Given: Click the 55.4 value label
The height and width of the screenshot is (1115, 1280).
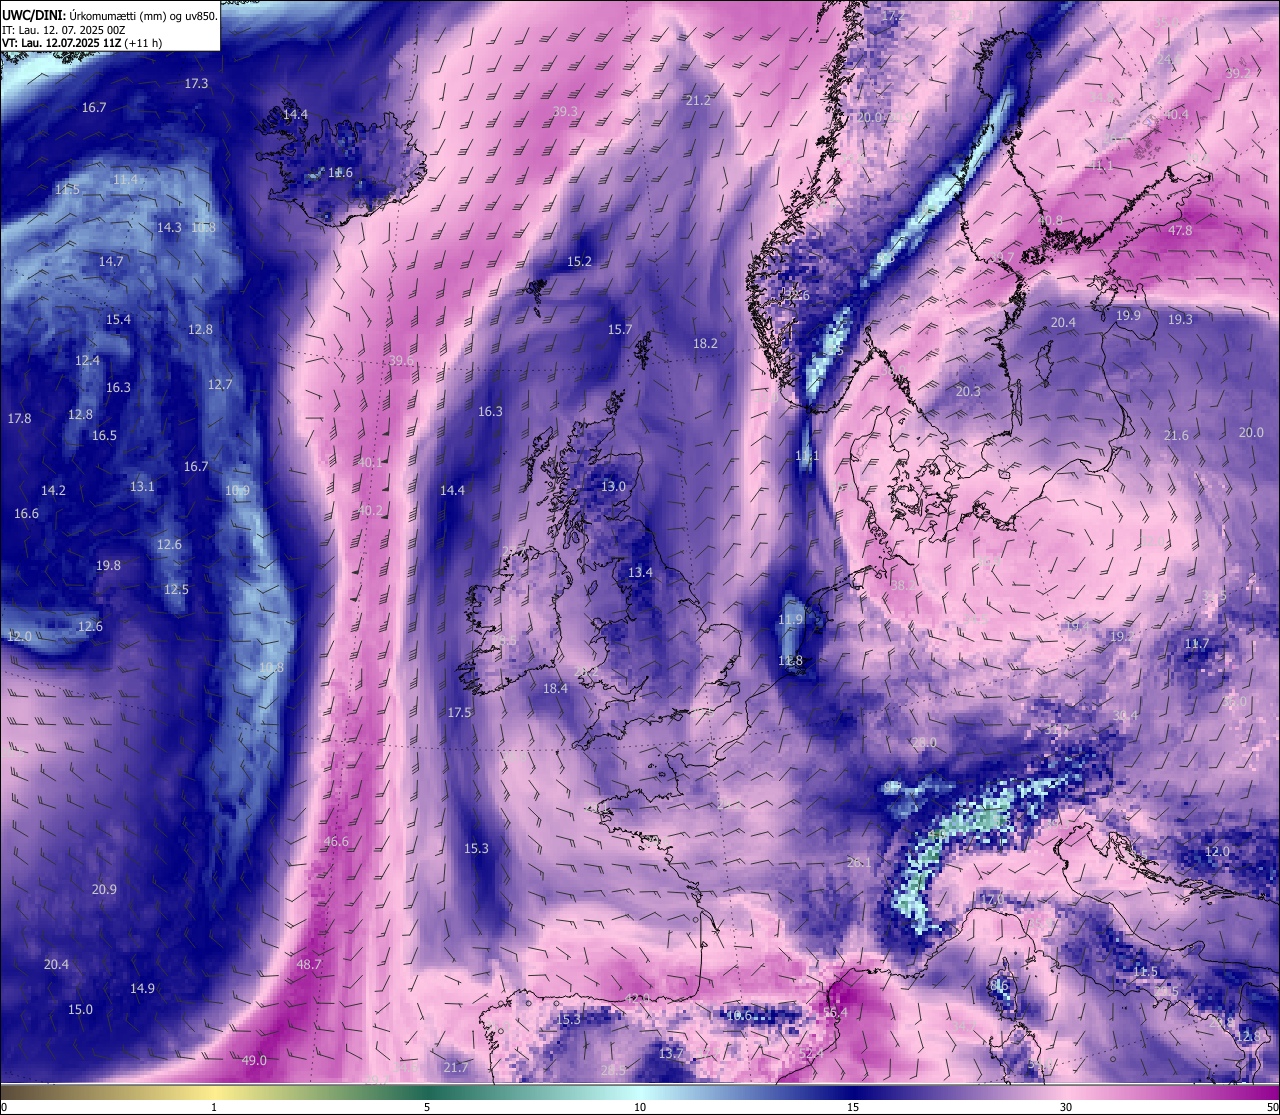Looking at the screenshot, I should (x=835, y=1013).
